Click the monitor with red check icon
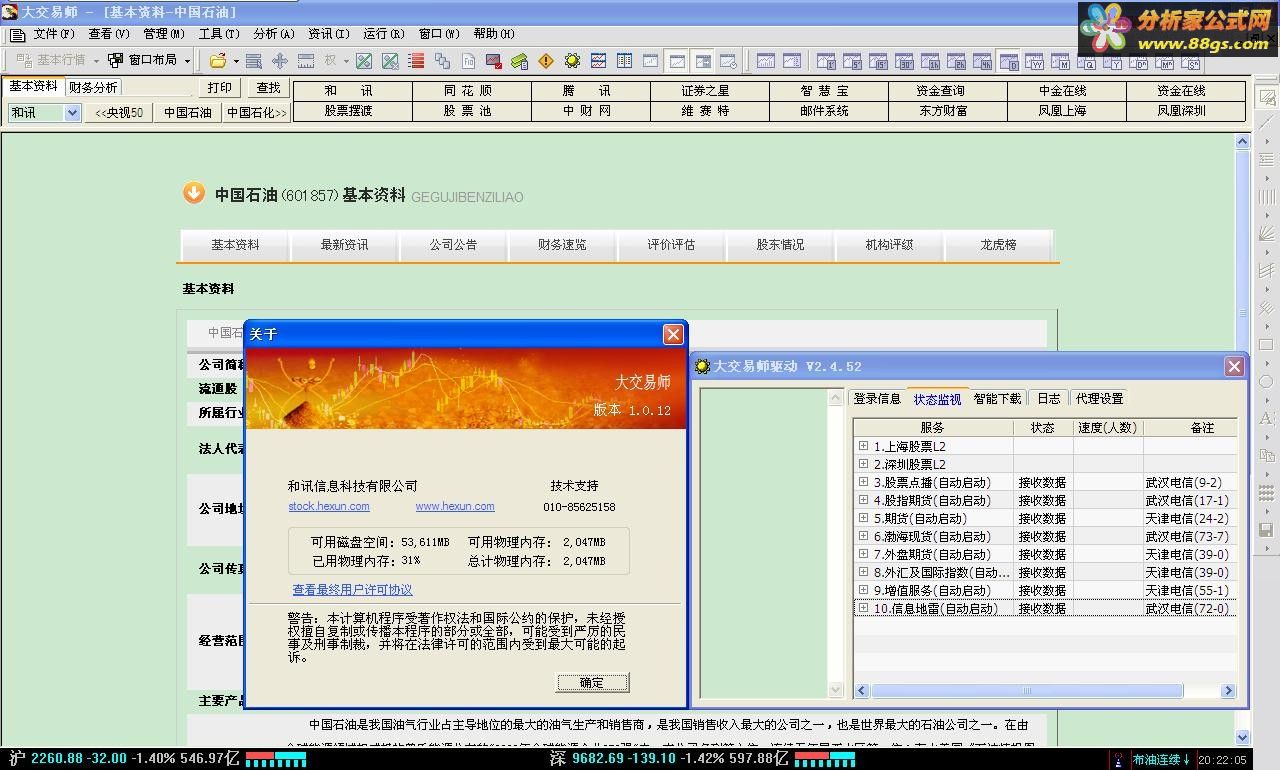Screen dimensions: 1280x770 (494, 61)
